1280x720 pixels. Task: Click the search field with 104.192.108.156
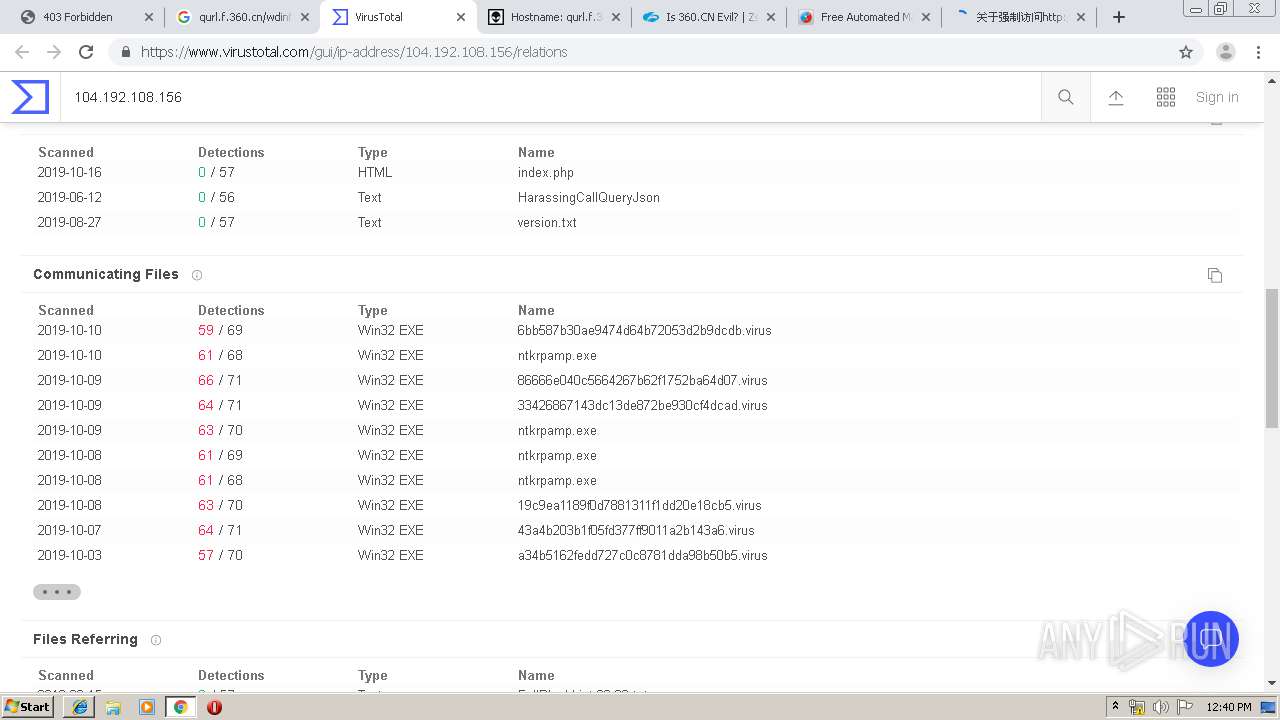click(550, 97)
